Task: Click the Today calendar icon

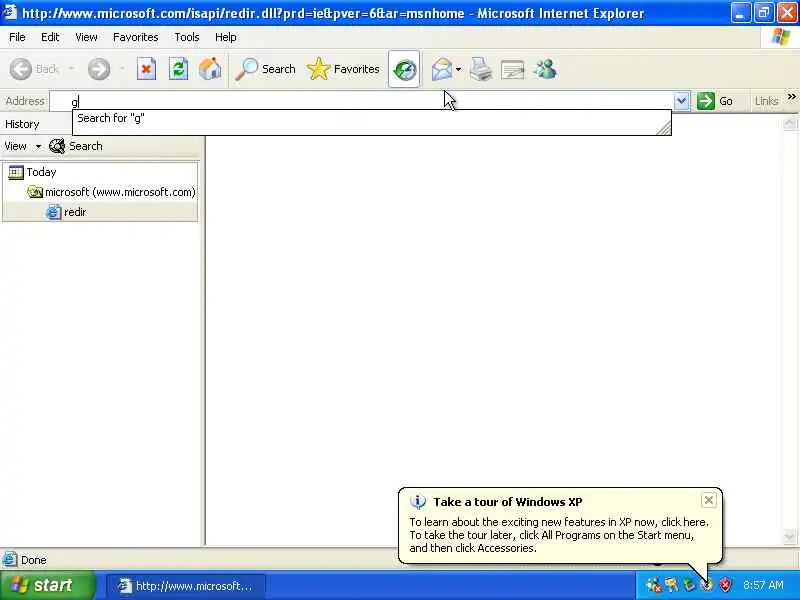Action: [x=16, y=172]
